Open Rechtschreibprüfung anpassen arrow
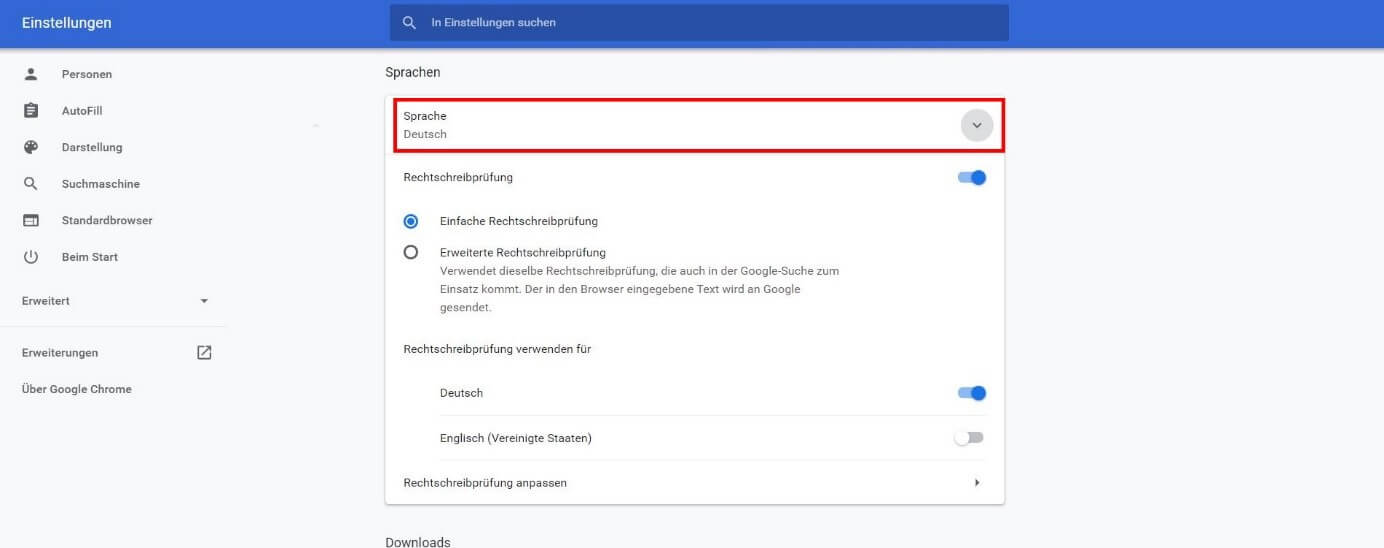 pos(977,483)
